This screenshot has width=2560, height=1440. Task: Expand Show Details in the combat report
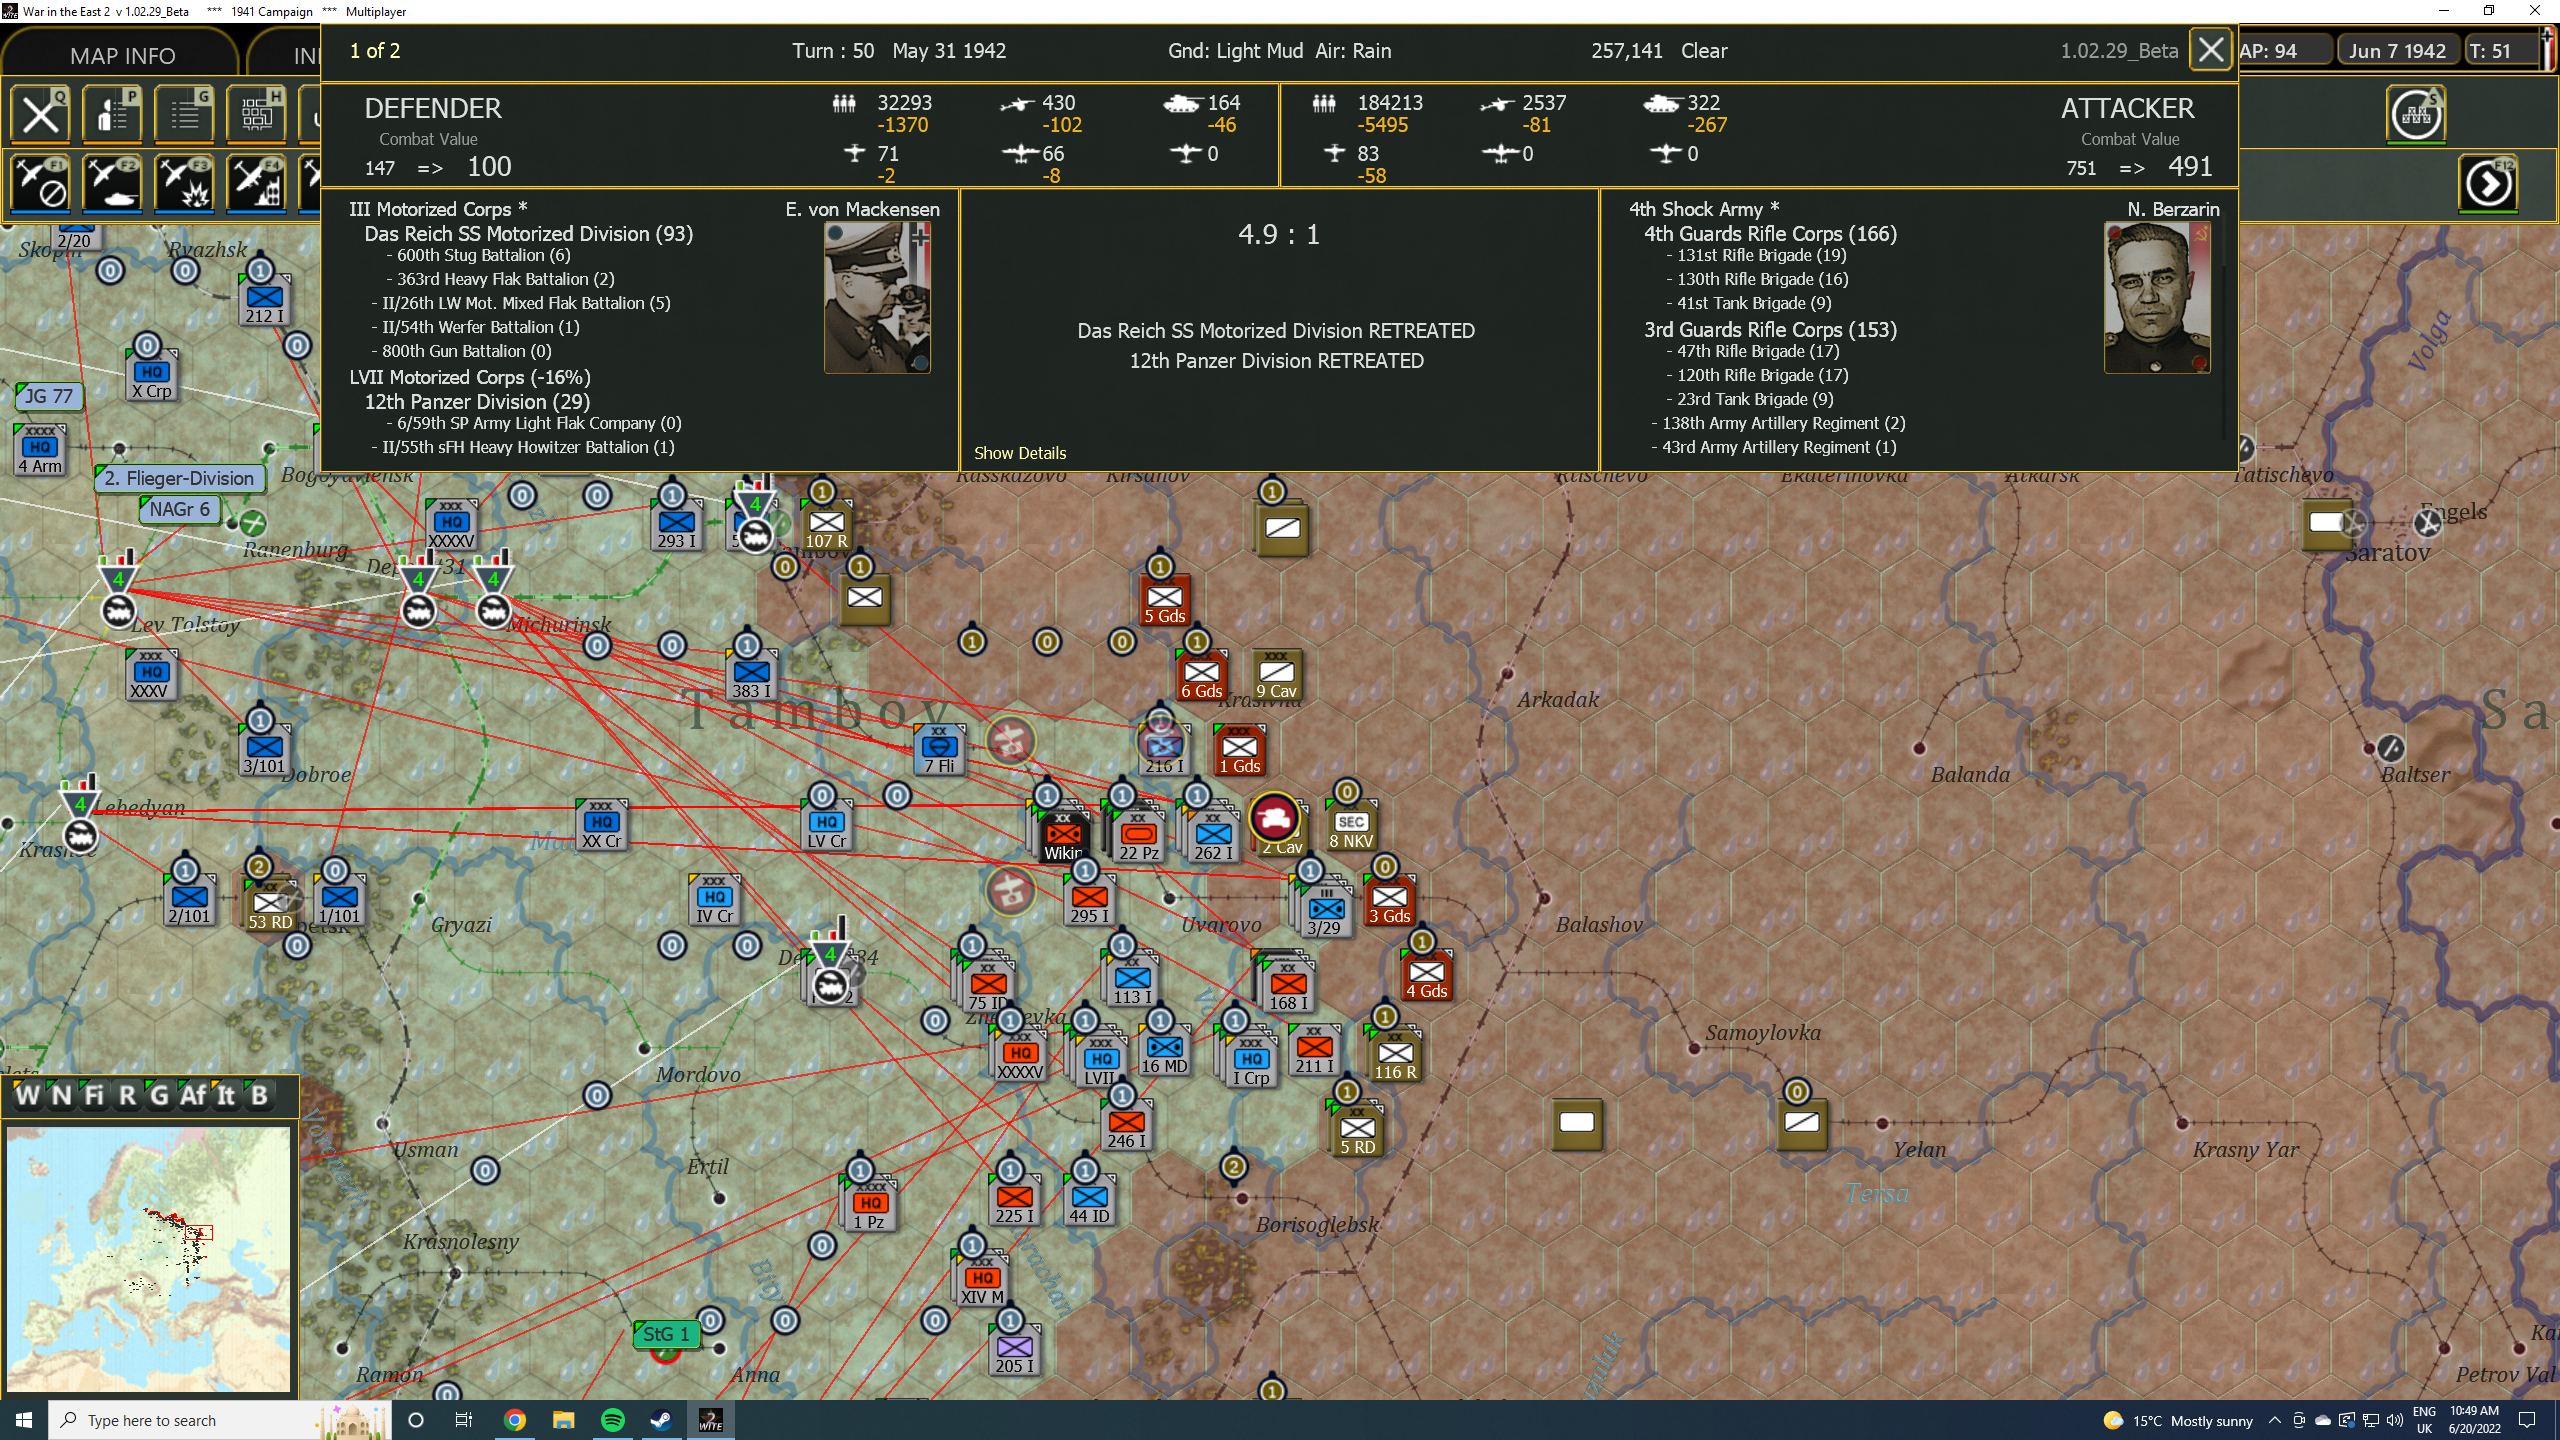tap(1020, 453)
